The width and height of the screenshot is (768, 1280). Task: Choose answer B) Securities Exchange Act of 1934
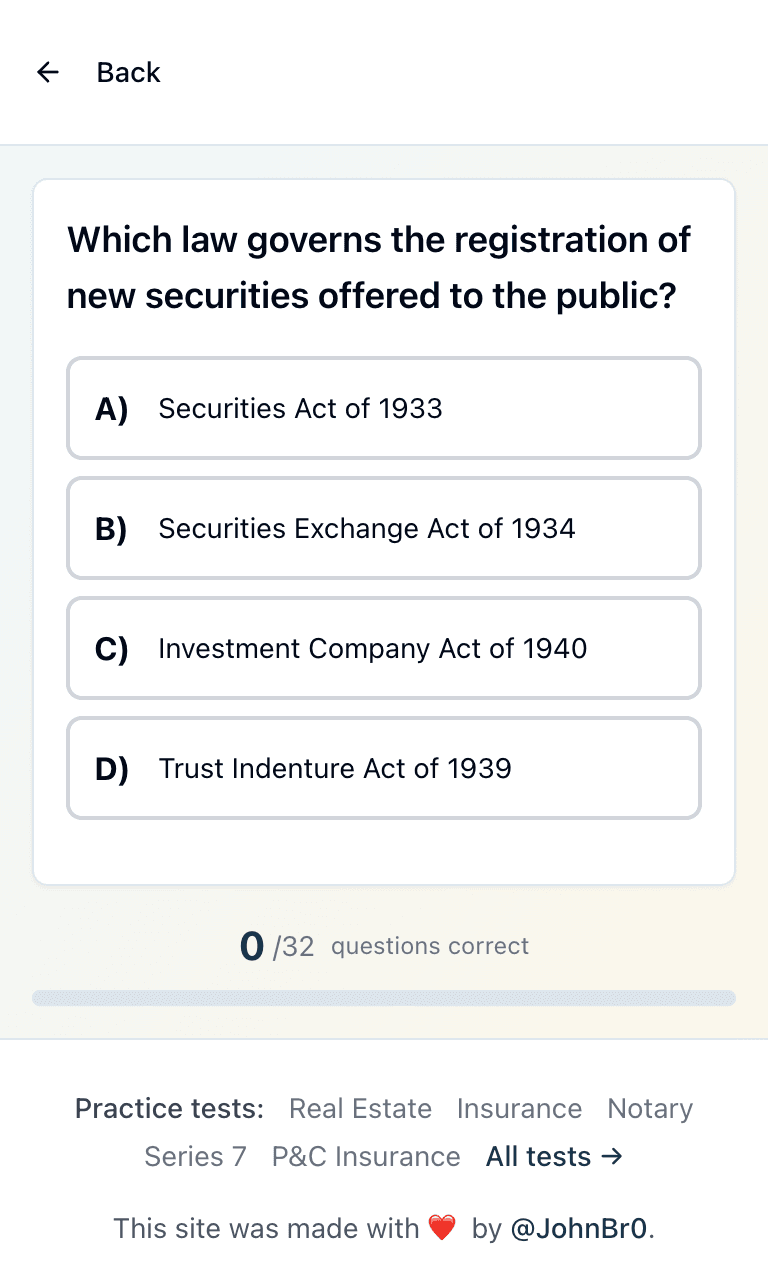coord(384,528)
